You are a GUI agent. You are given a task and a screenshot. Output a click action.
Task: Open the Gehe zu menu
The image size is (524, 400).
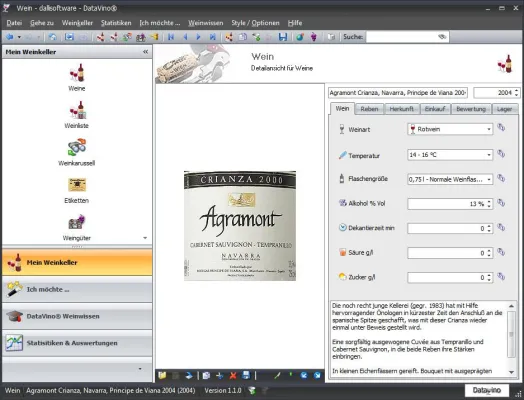(42, 23)
